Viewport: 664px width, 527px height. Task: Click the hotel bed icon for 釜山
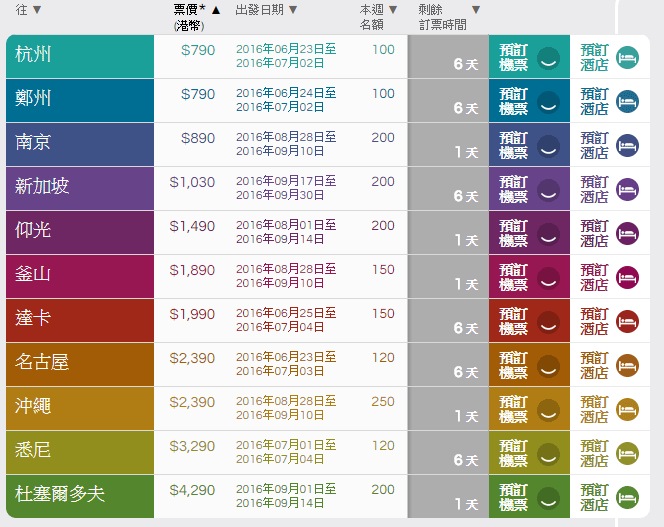pos(627,278)
